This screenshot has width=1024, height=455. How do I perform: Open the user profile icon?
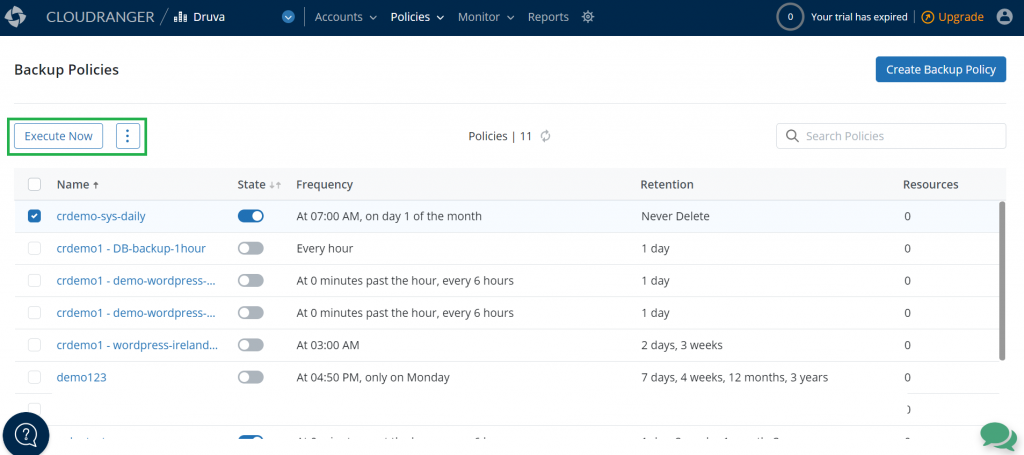point(1004,17)
